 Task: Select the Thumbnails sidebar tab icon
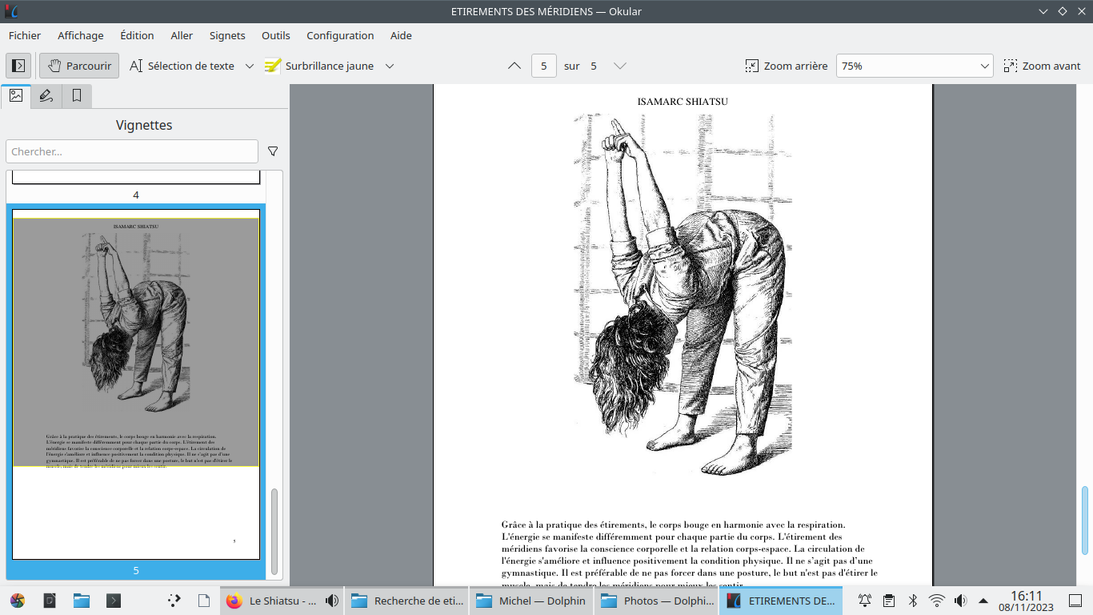click(x=16, y=96)
